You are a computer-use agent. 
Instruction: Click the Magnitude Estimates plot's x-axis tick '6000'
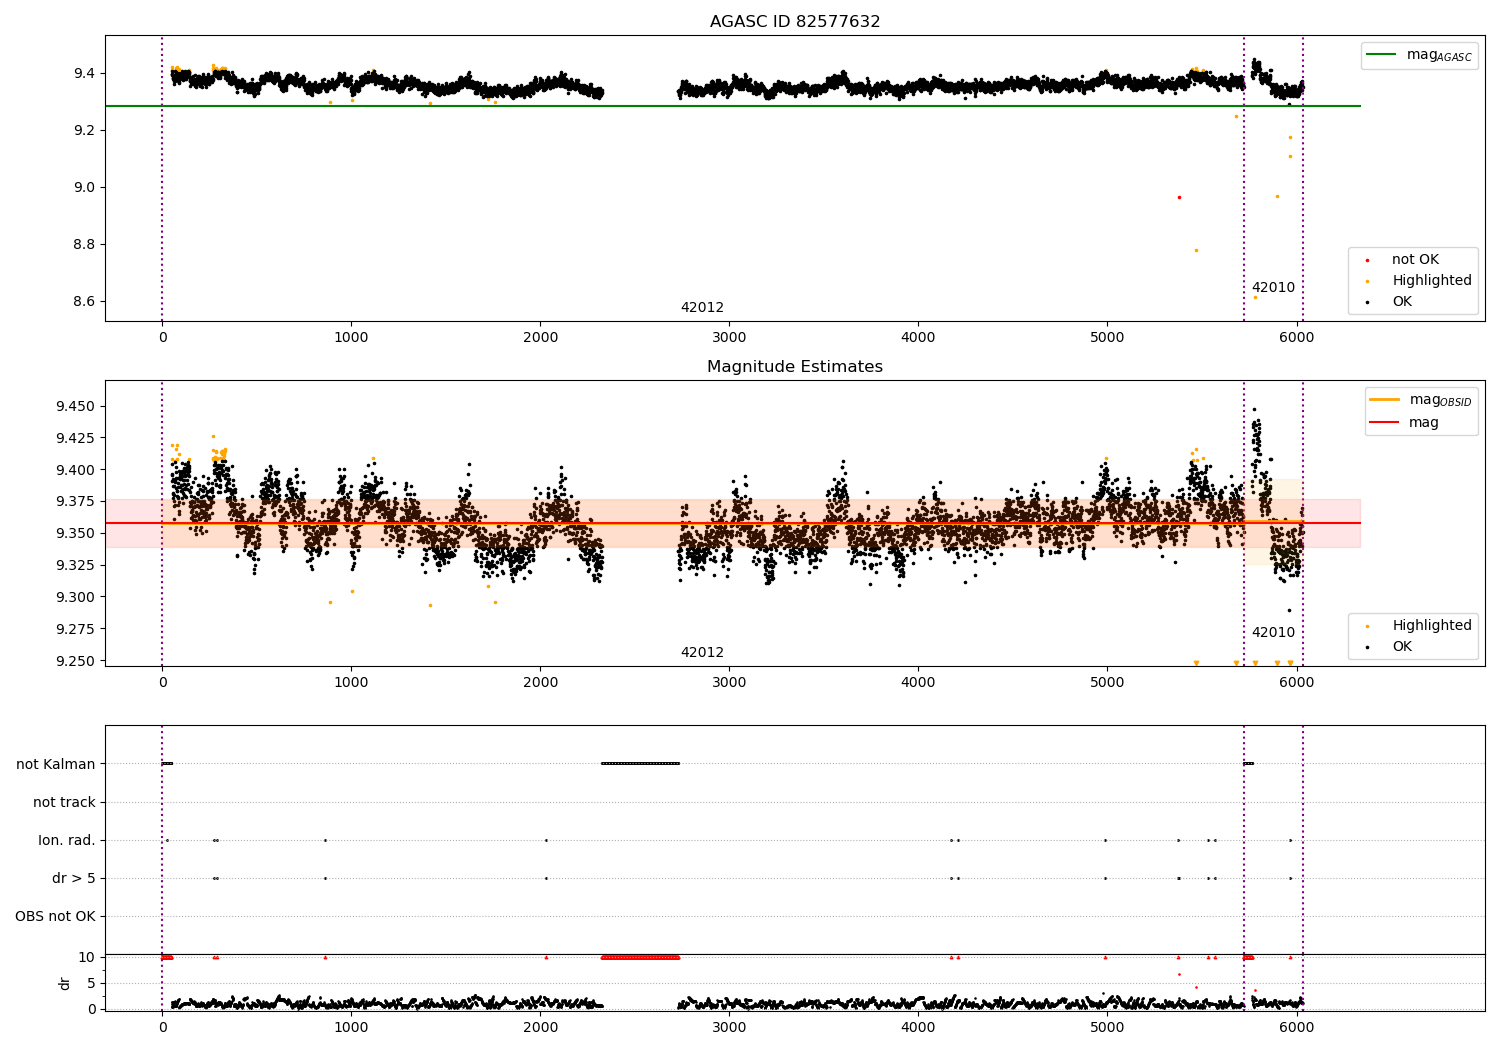(x=1297, y=682)
